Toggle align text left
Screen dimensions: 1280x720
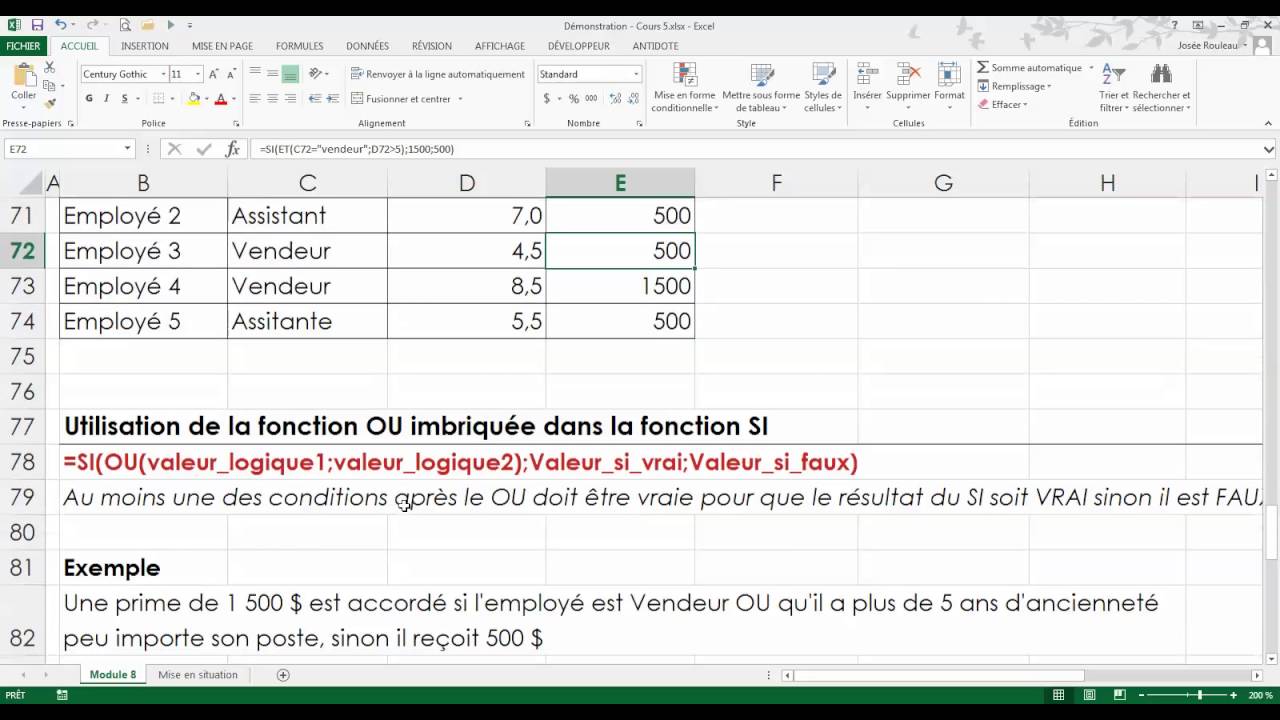pos(255,98)
